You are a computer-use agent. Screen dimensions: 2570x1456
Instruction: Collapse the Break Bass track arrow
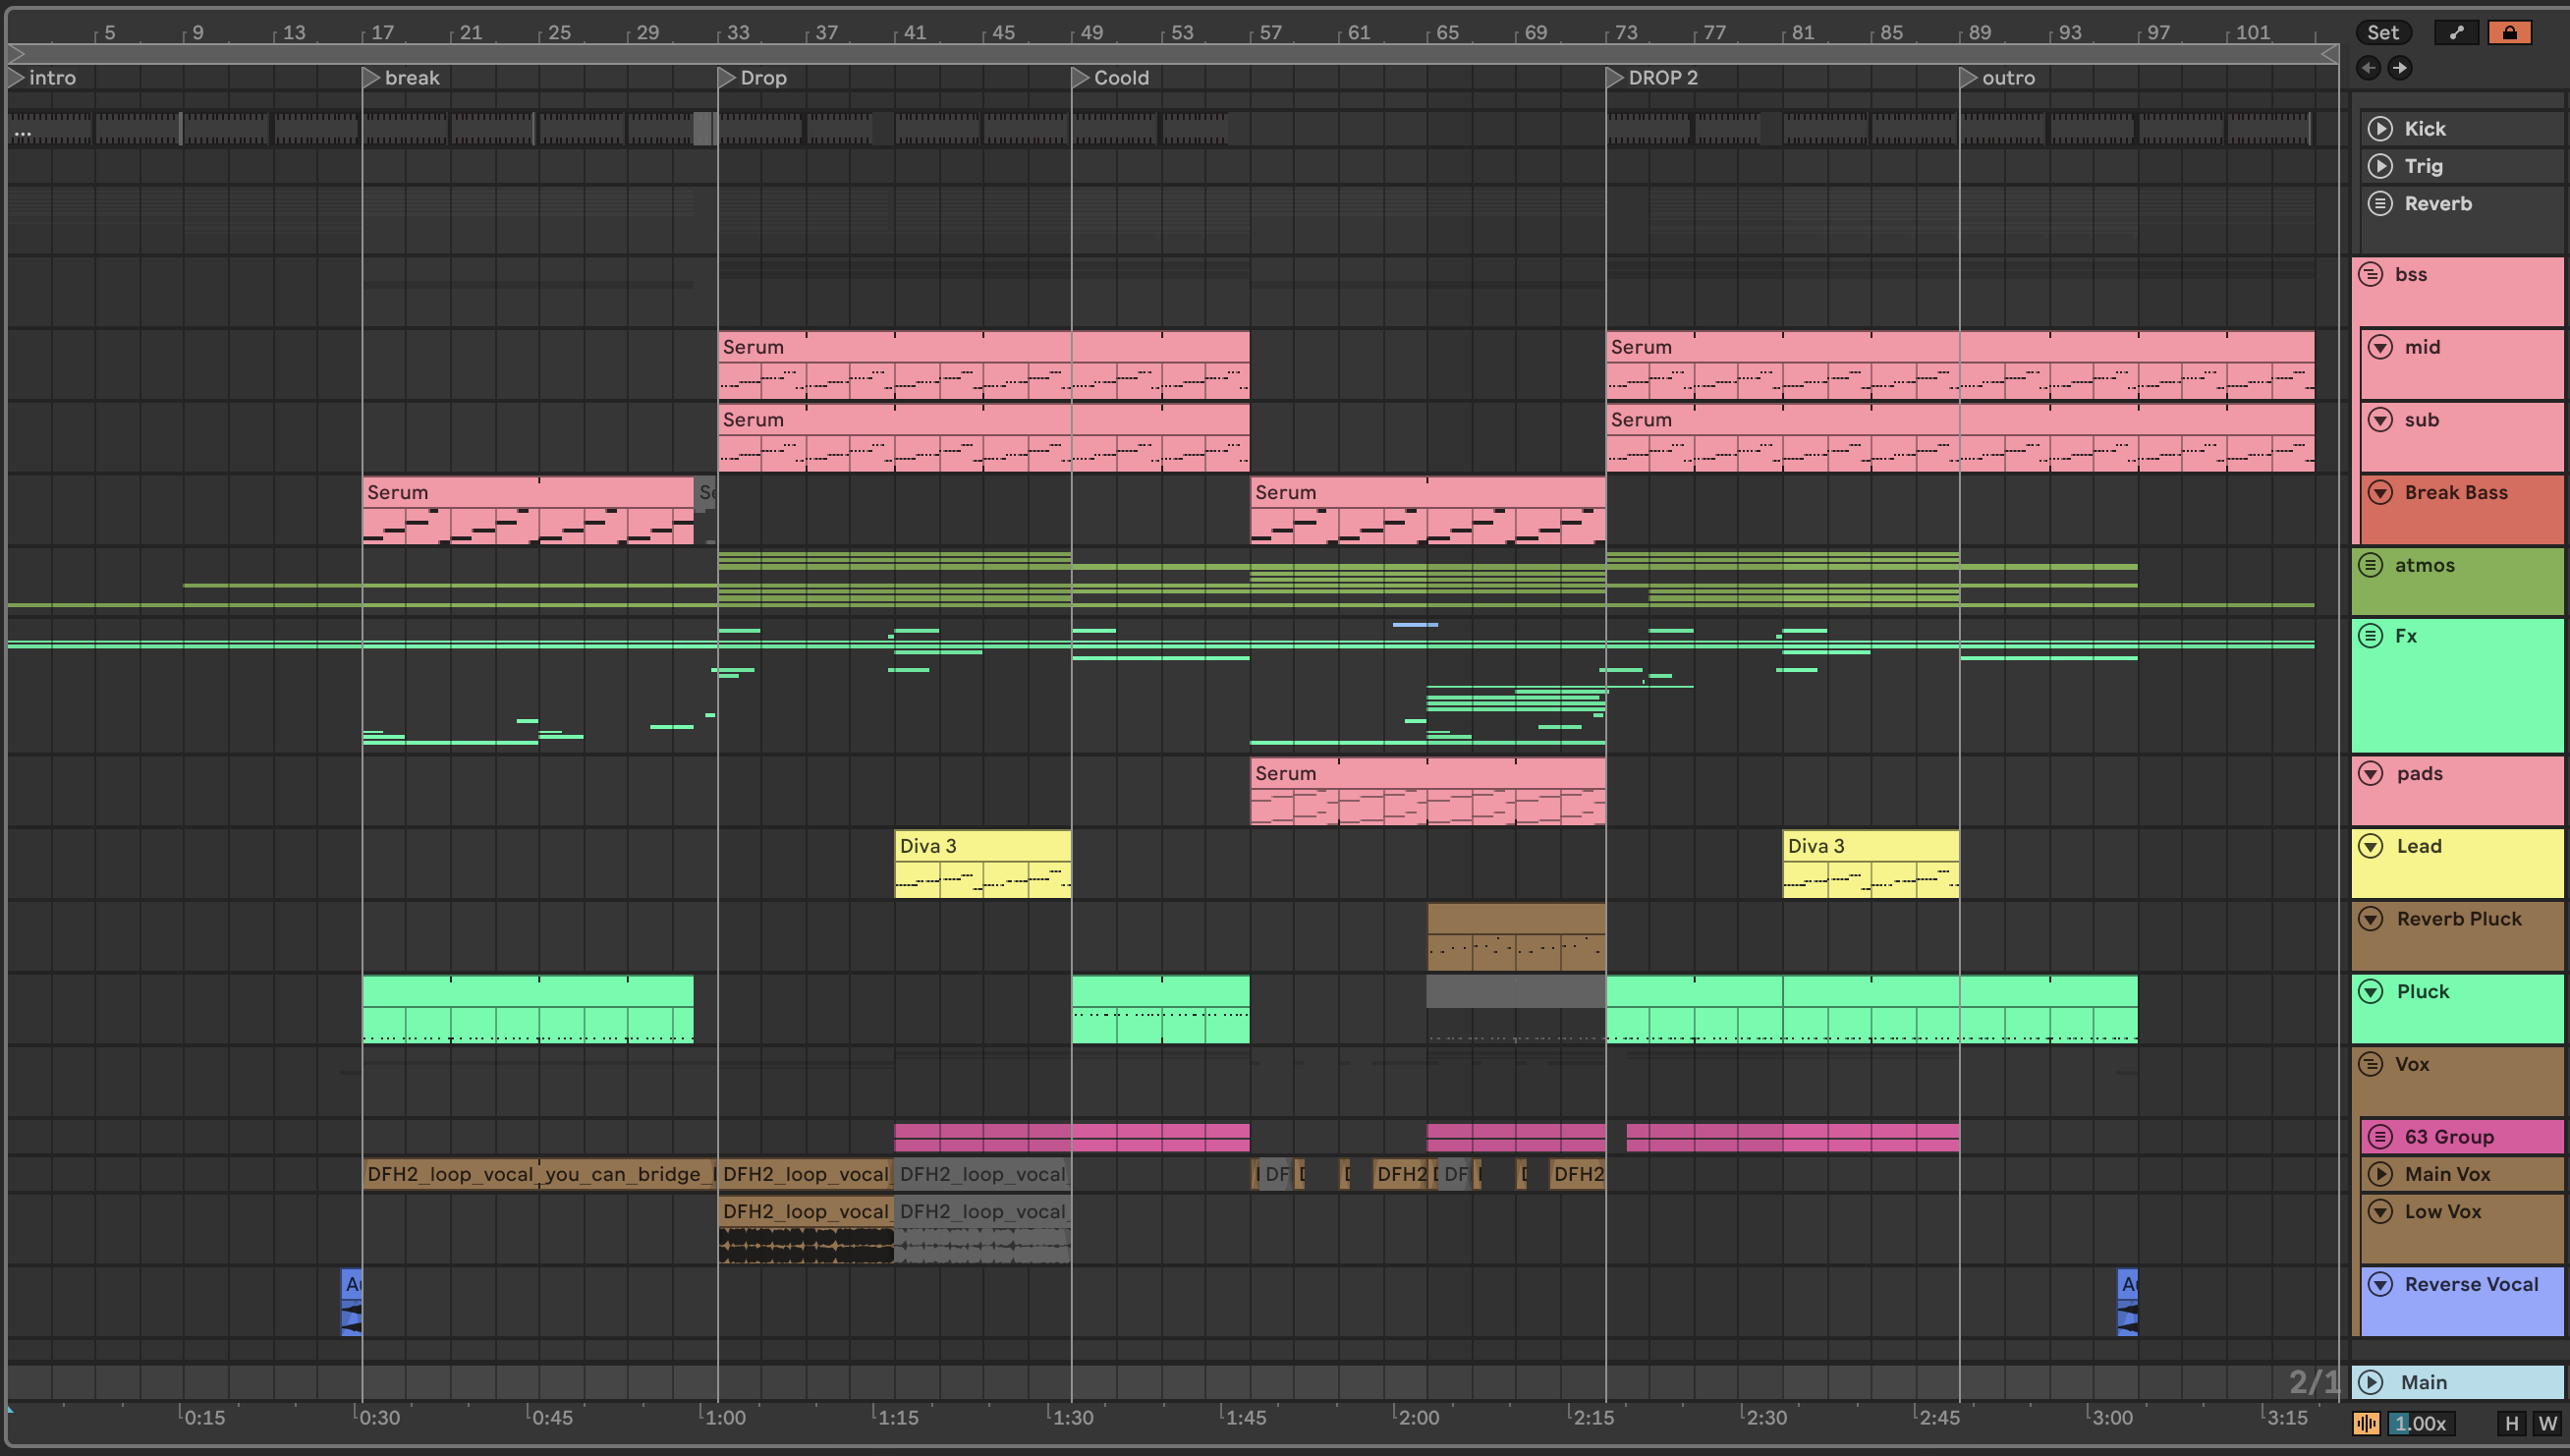click(x=2380, y=492)
